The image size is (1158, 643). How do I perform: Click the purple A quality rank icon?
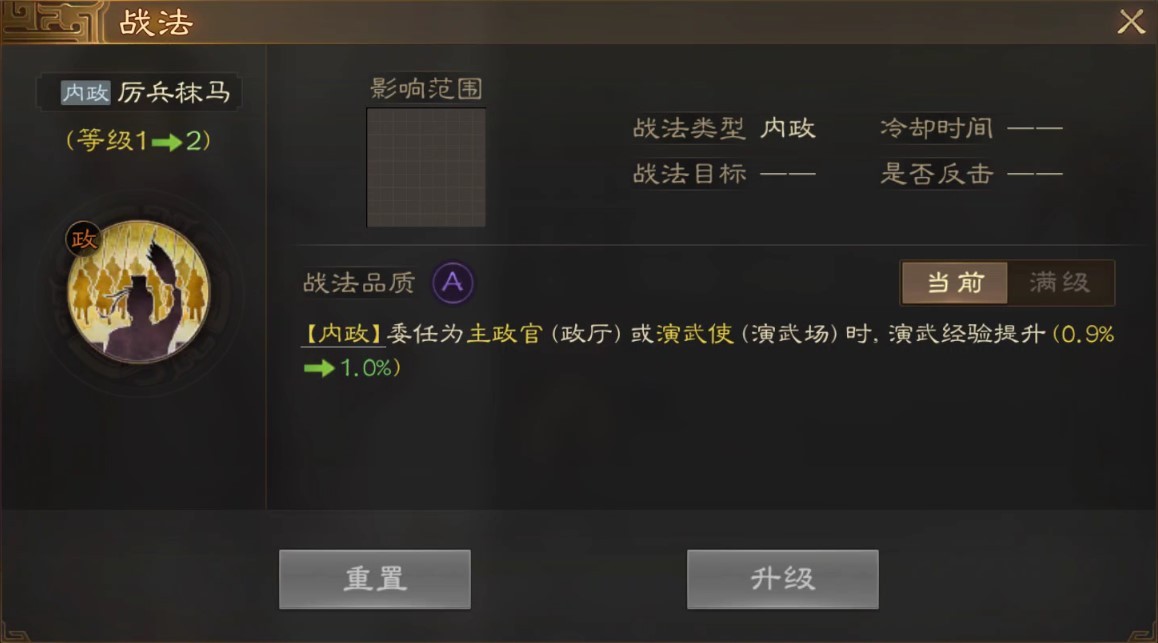(x=453, y=282)
